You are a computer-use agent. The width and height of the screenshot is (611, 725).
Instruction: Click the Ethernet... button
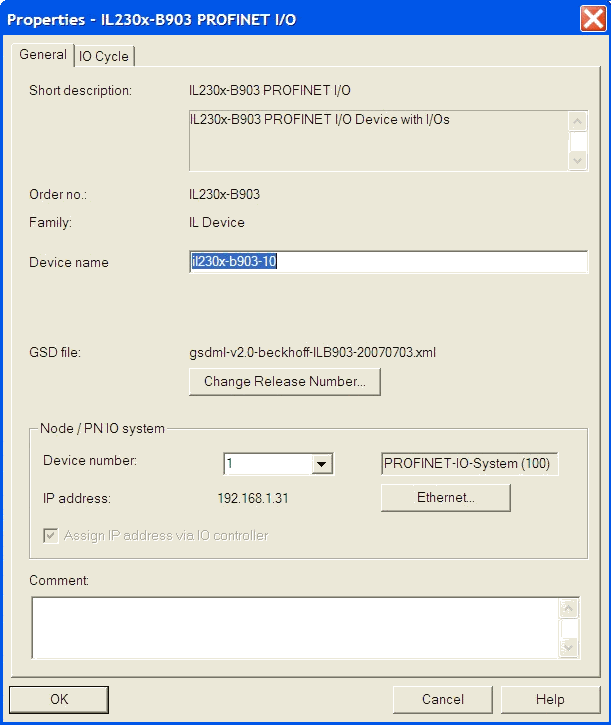click(x=446, y=498)
